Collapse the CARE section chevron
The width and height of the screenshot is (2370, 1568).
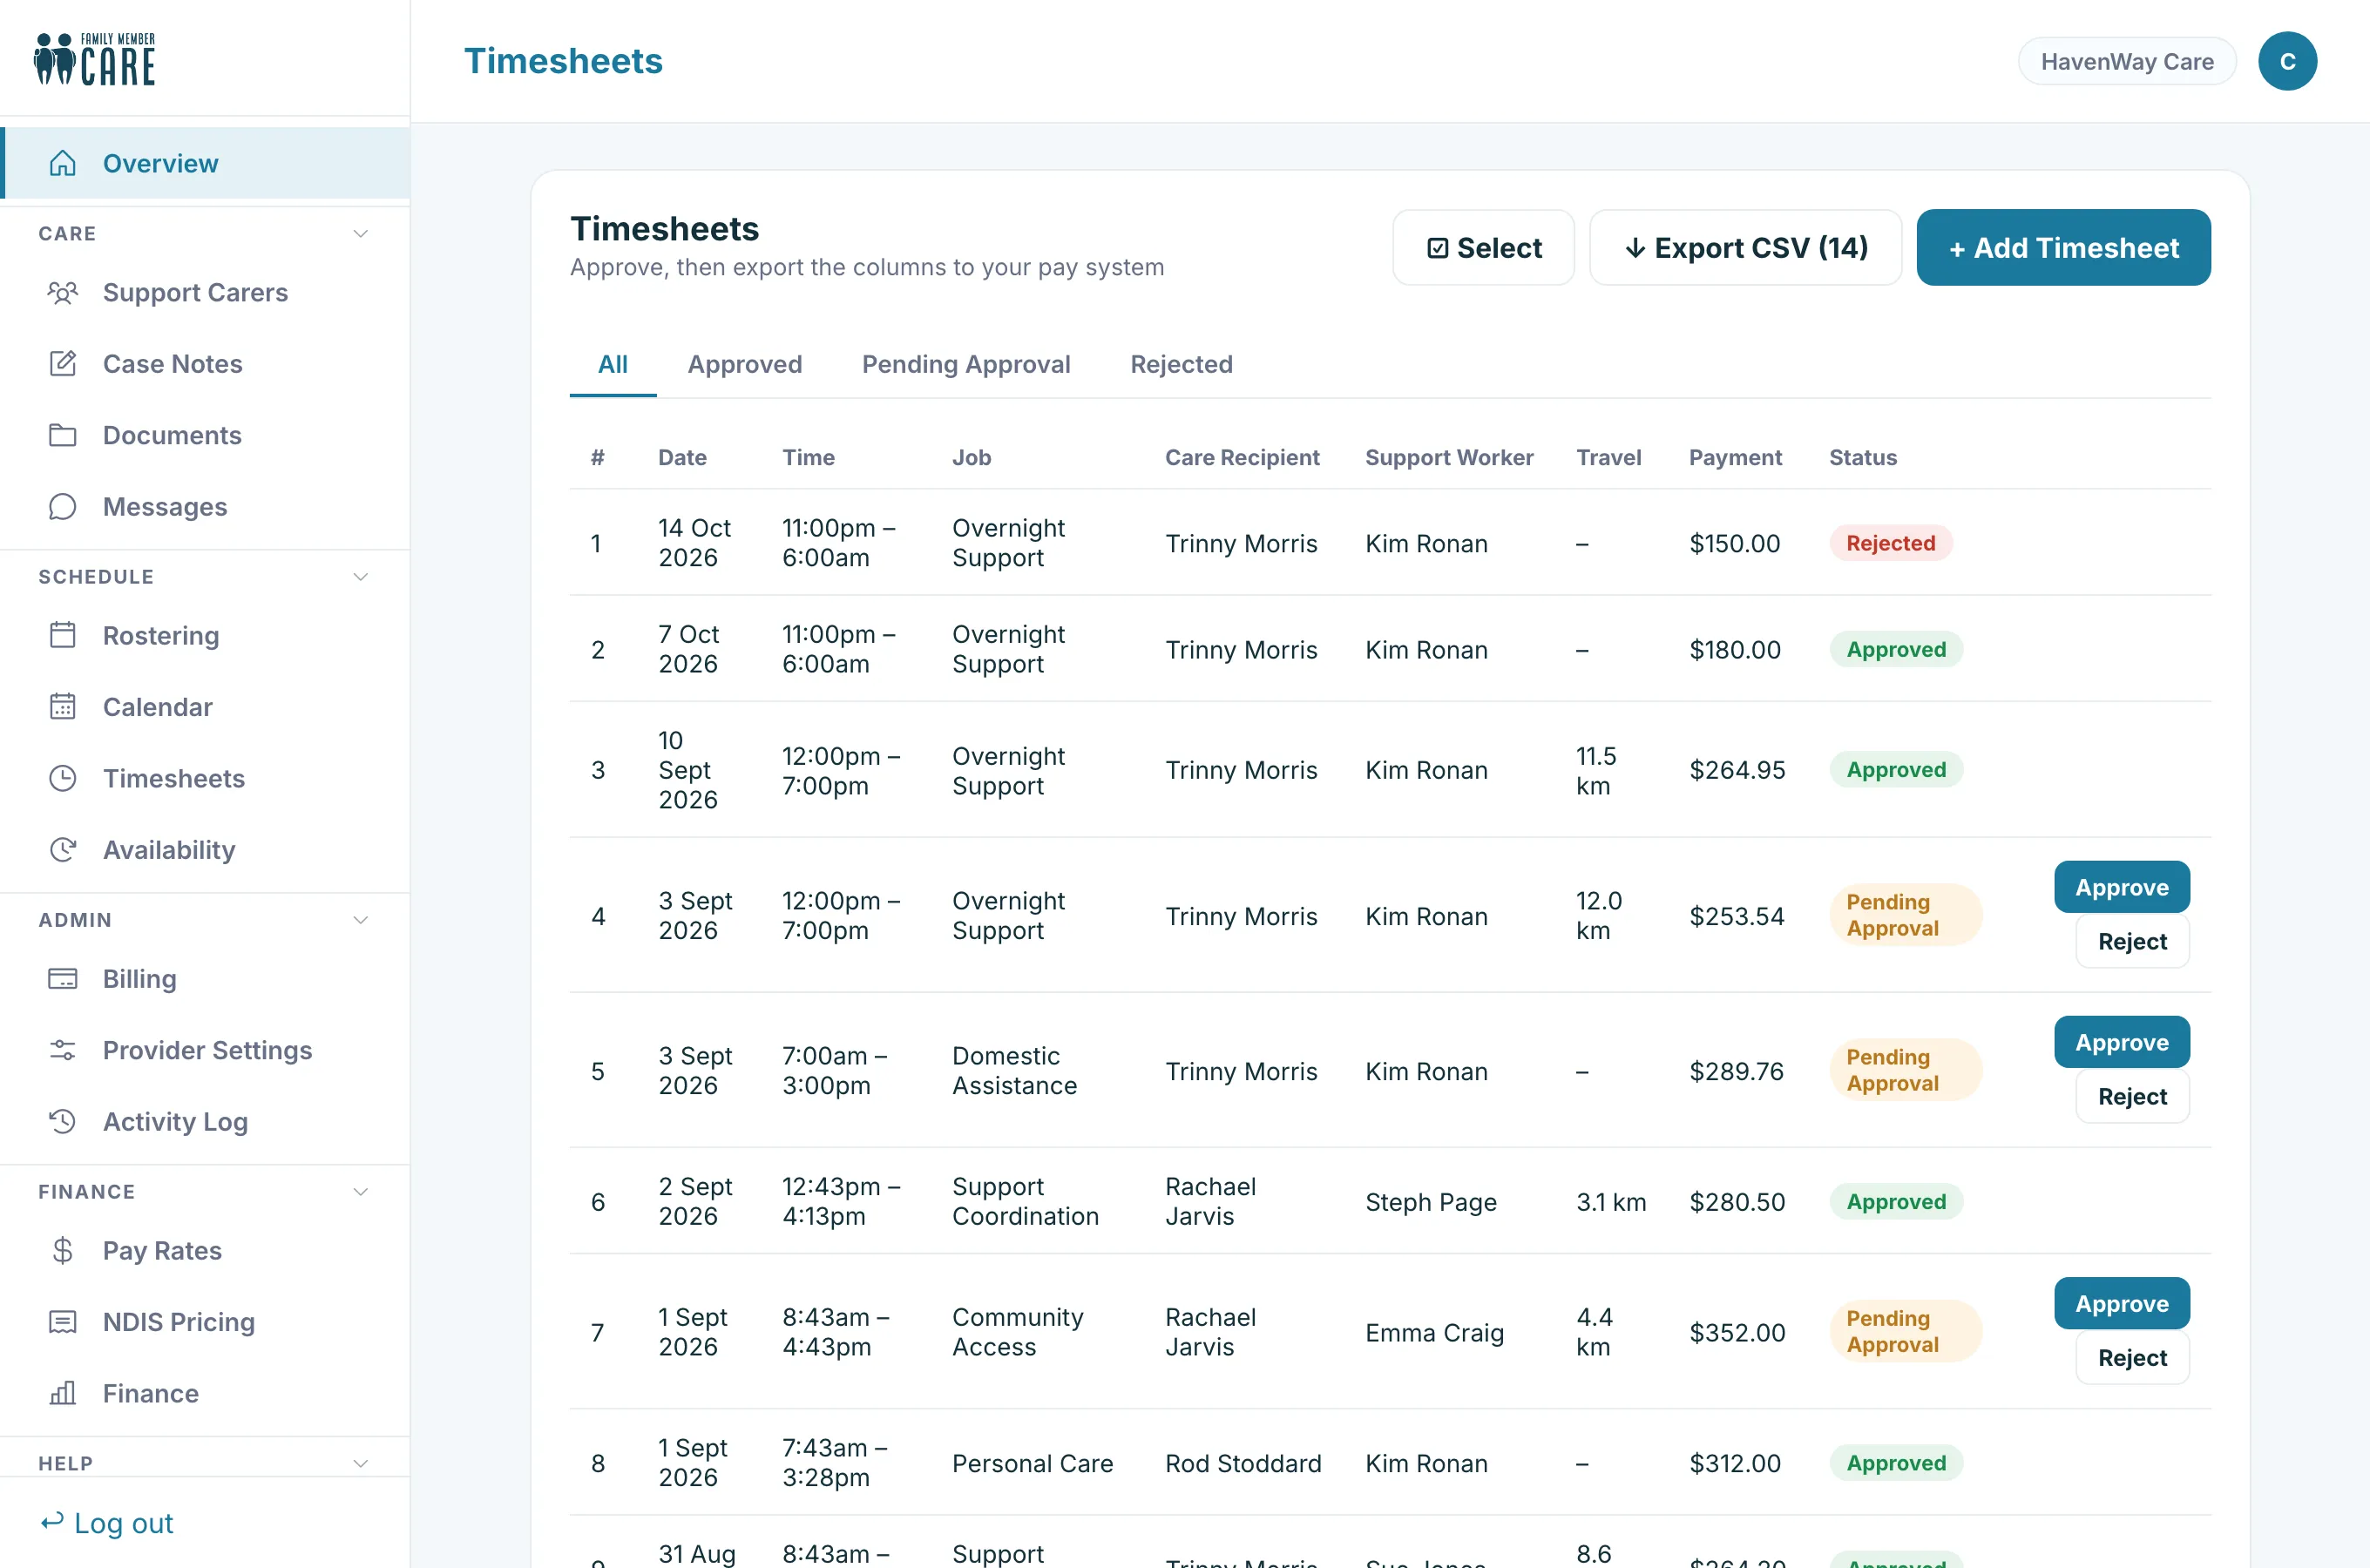(361, 233)
